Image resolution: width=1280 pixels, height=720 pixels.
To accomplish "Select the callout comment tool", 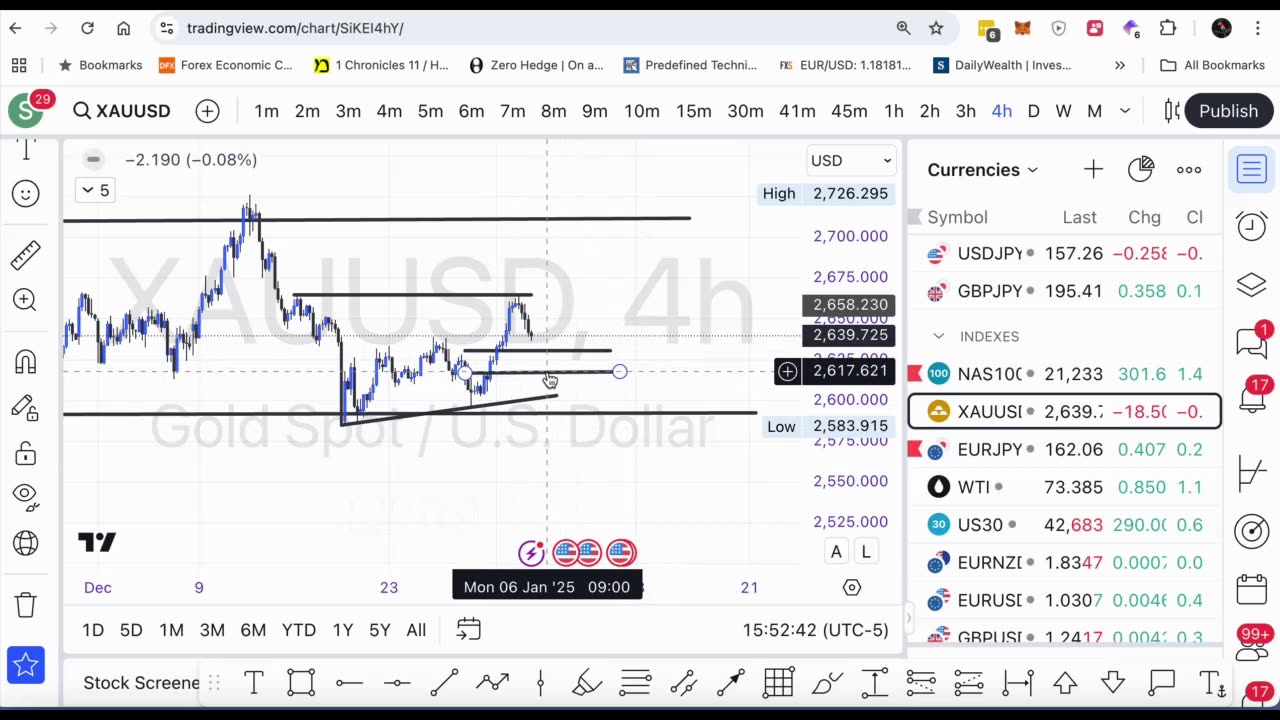I will pyautogui.click(x=1161, y=683).
